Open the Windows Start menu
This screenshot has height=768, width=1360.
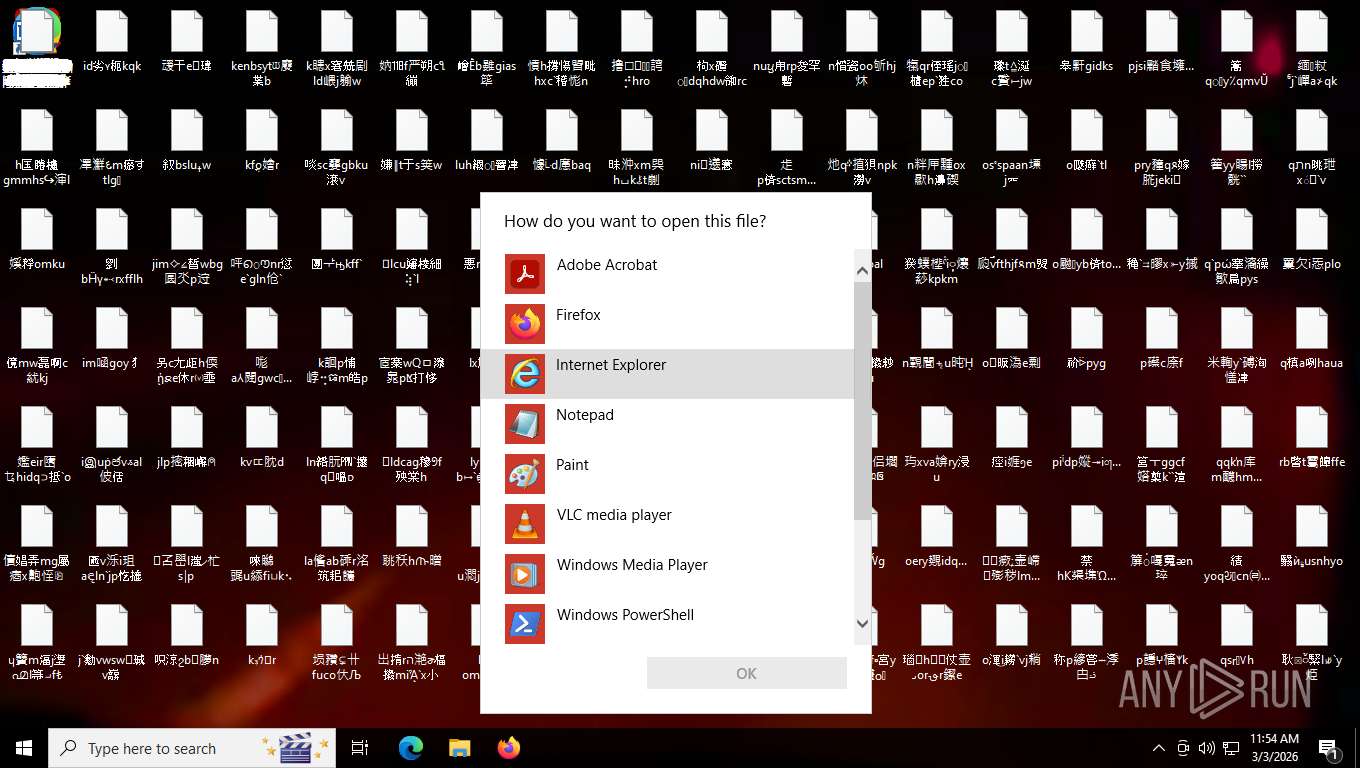(x=24, y=748)
